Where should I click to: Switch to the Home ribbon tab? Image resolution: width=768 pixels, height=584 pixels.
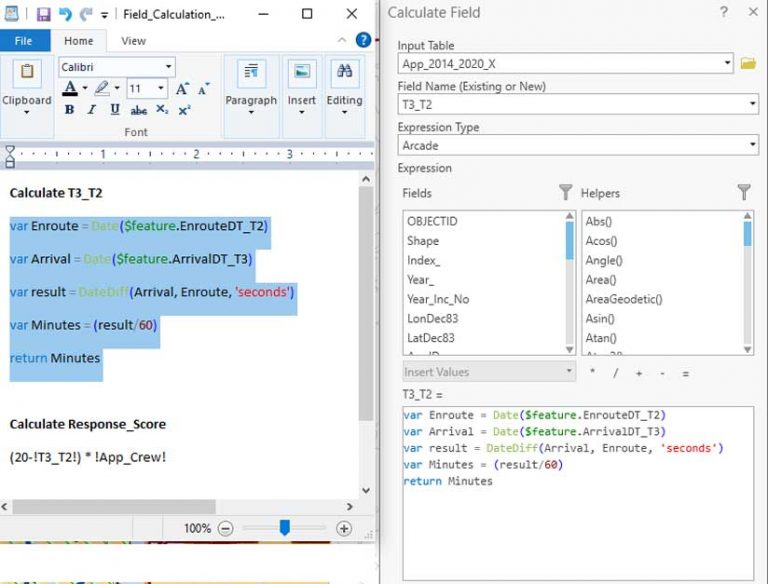pyautogui.click(x=78, y=41)
